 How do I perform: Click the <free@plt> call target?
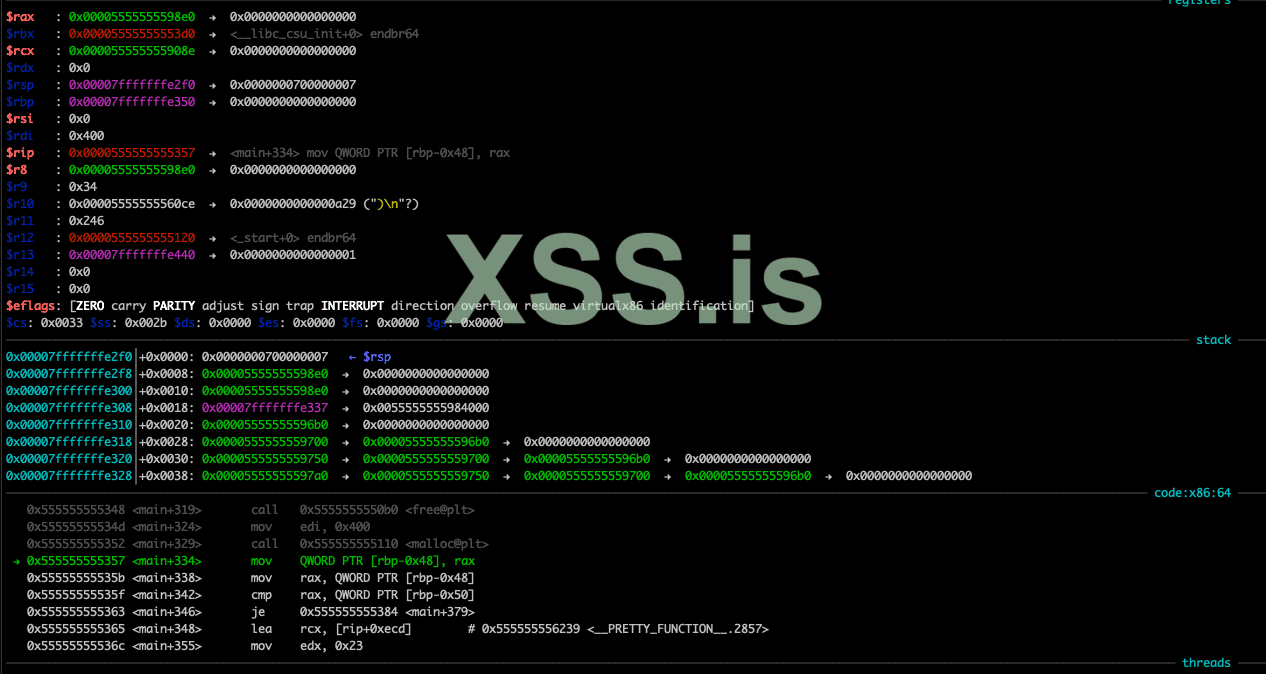[x=440, y=510]
